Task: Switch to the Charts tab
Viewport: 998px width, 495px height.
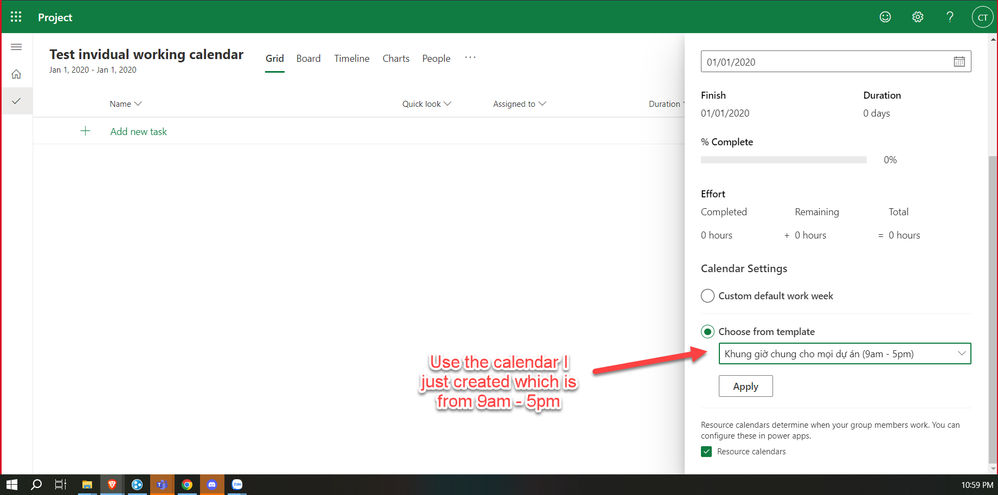Action: tap(396, 59)
